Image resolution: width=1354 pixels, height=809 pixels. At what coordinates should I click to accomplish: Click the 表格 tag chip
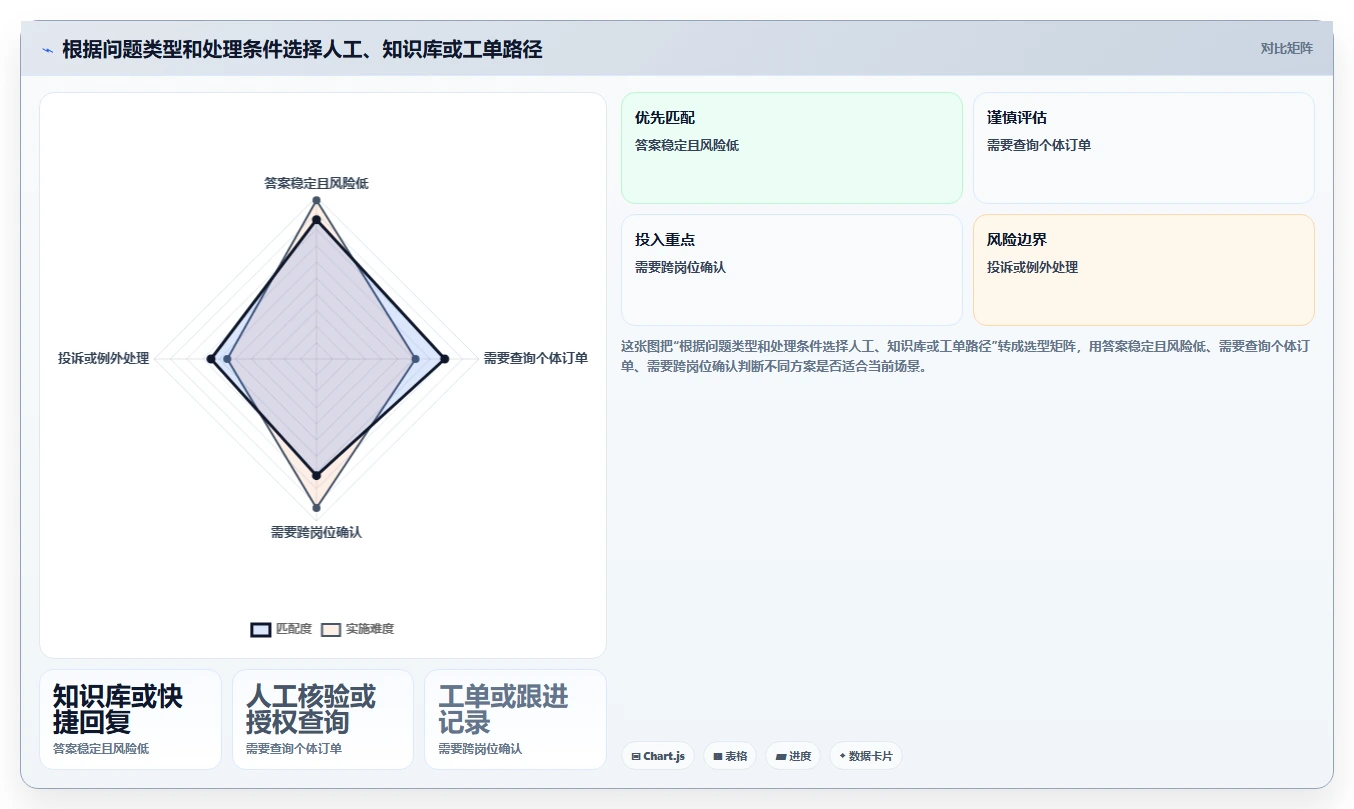click(x=730, y=756)
